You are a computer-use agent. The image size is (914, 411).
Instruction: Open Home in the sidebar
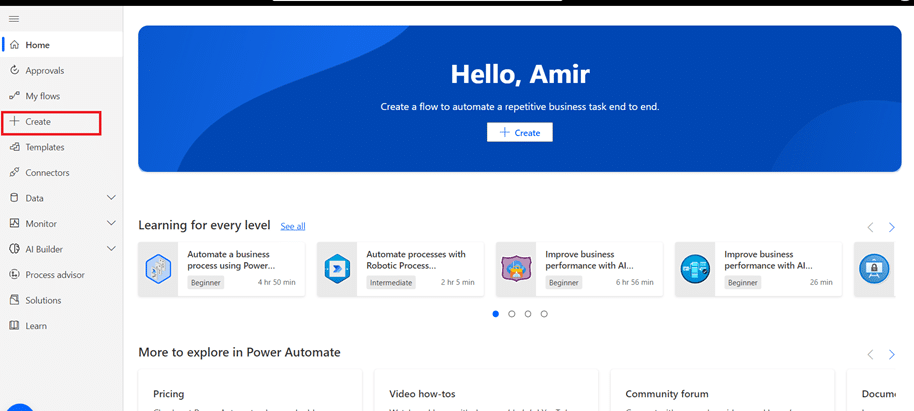point(61,45)
